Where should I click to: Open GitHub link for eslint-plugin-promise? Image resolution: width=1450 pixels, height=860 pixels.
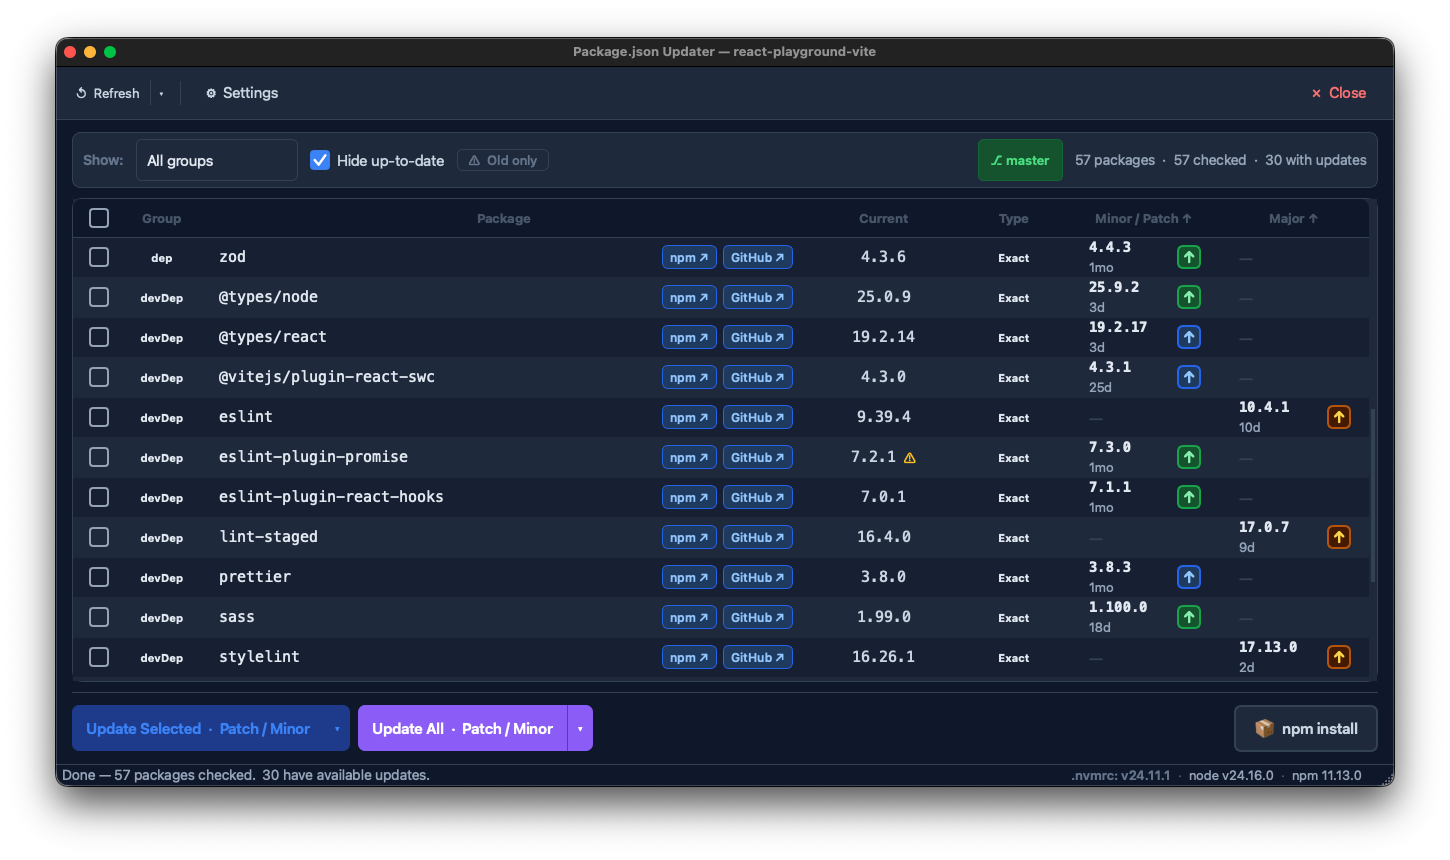tap(758, 457)
